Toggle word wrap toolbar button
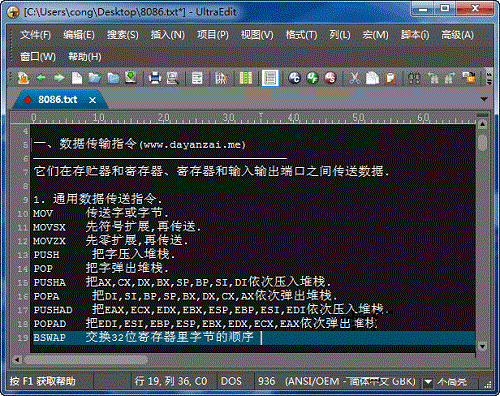 (x=197, y=78)
